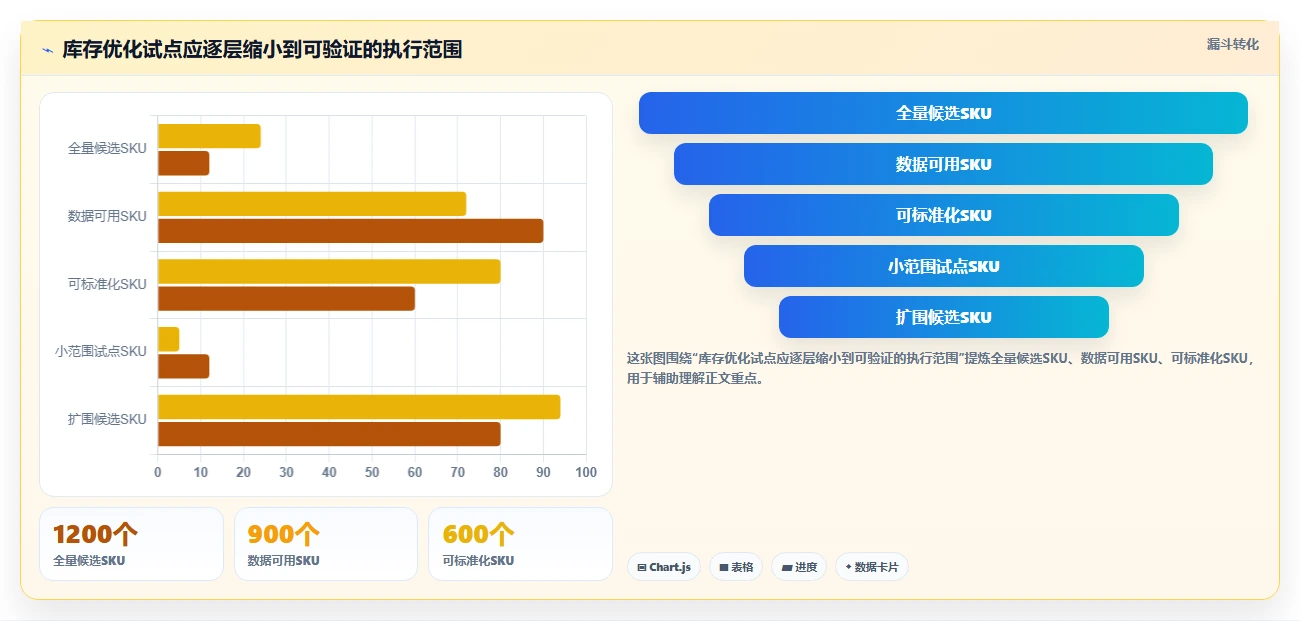Click the brown bar for 数据可用SKU

point(350,231)
